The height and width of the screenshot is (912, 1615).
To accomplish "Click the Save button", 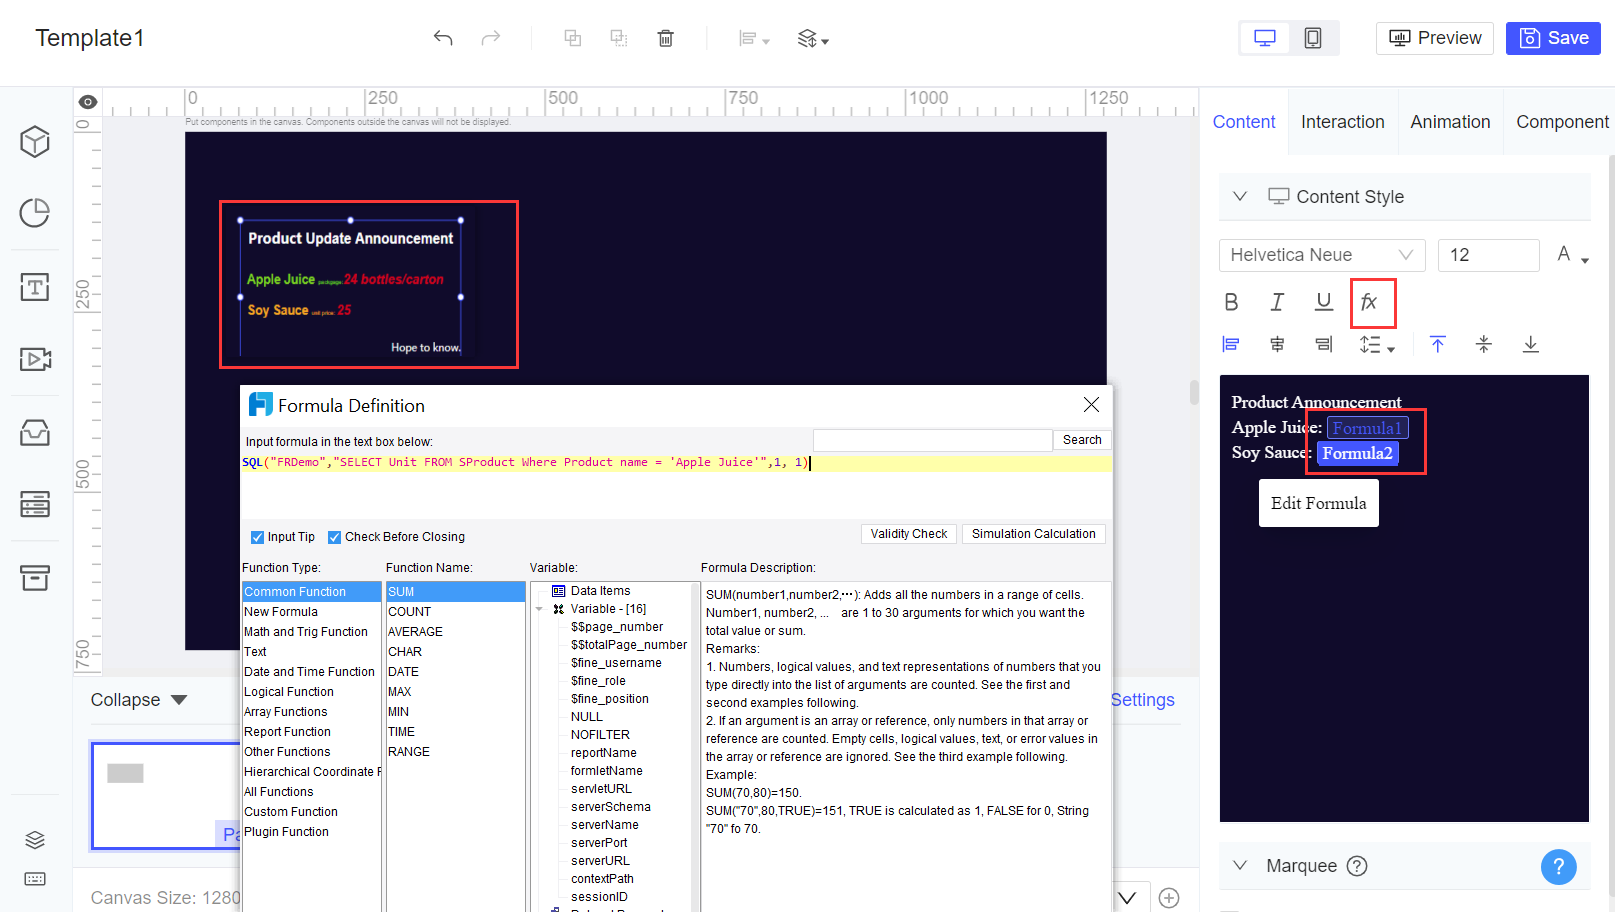I will [x=1553, y=37].
